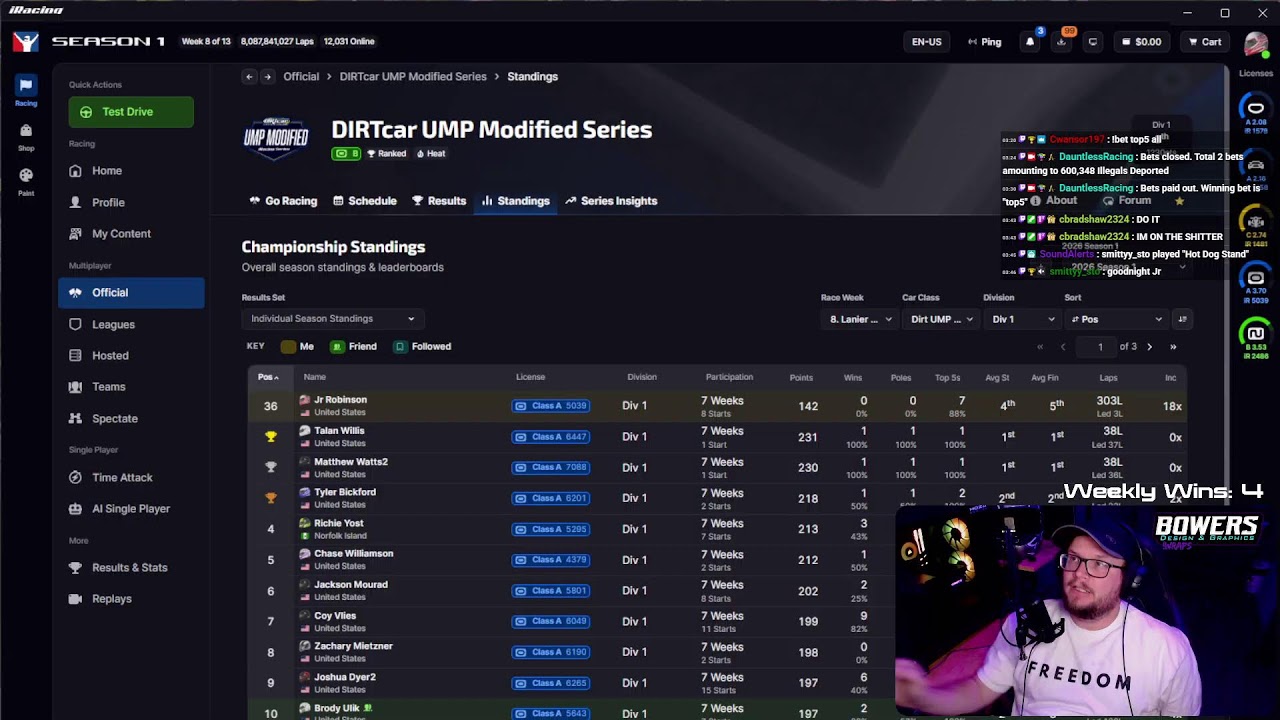The width and height of the screenshot is (1280, 720).
Task: Go to the next standings page
Action: [1149, 347]
